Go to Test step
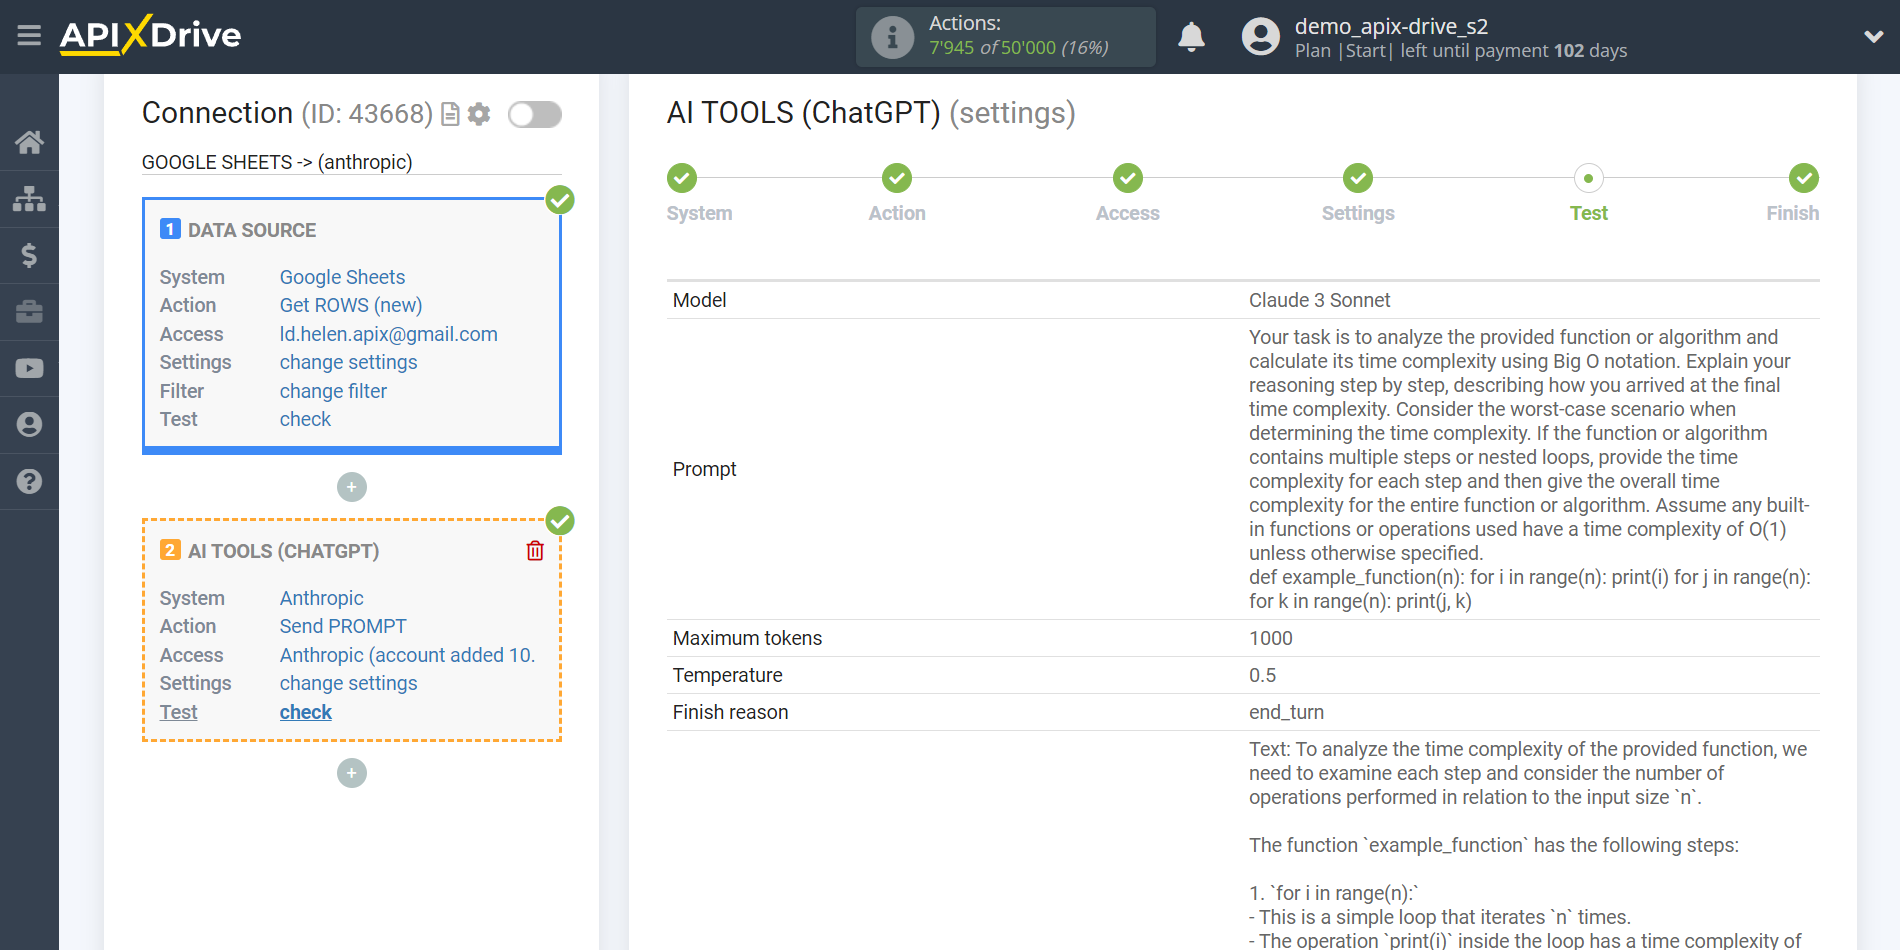Image resolution: width=1900 pixels, height=950 pixels. tap(1589, 213)
